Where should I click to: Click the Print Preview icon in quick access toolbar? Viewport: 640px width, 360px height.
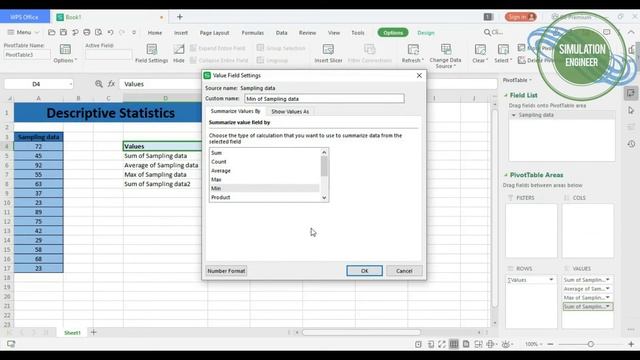click(x=98, y=32)
